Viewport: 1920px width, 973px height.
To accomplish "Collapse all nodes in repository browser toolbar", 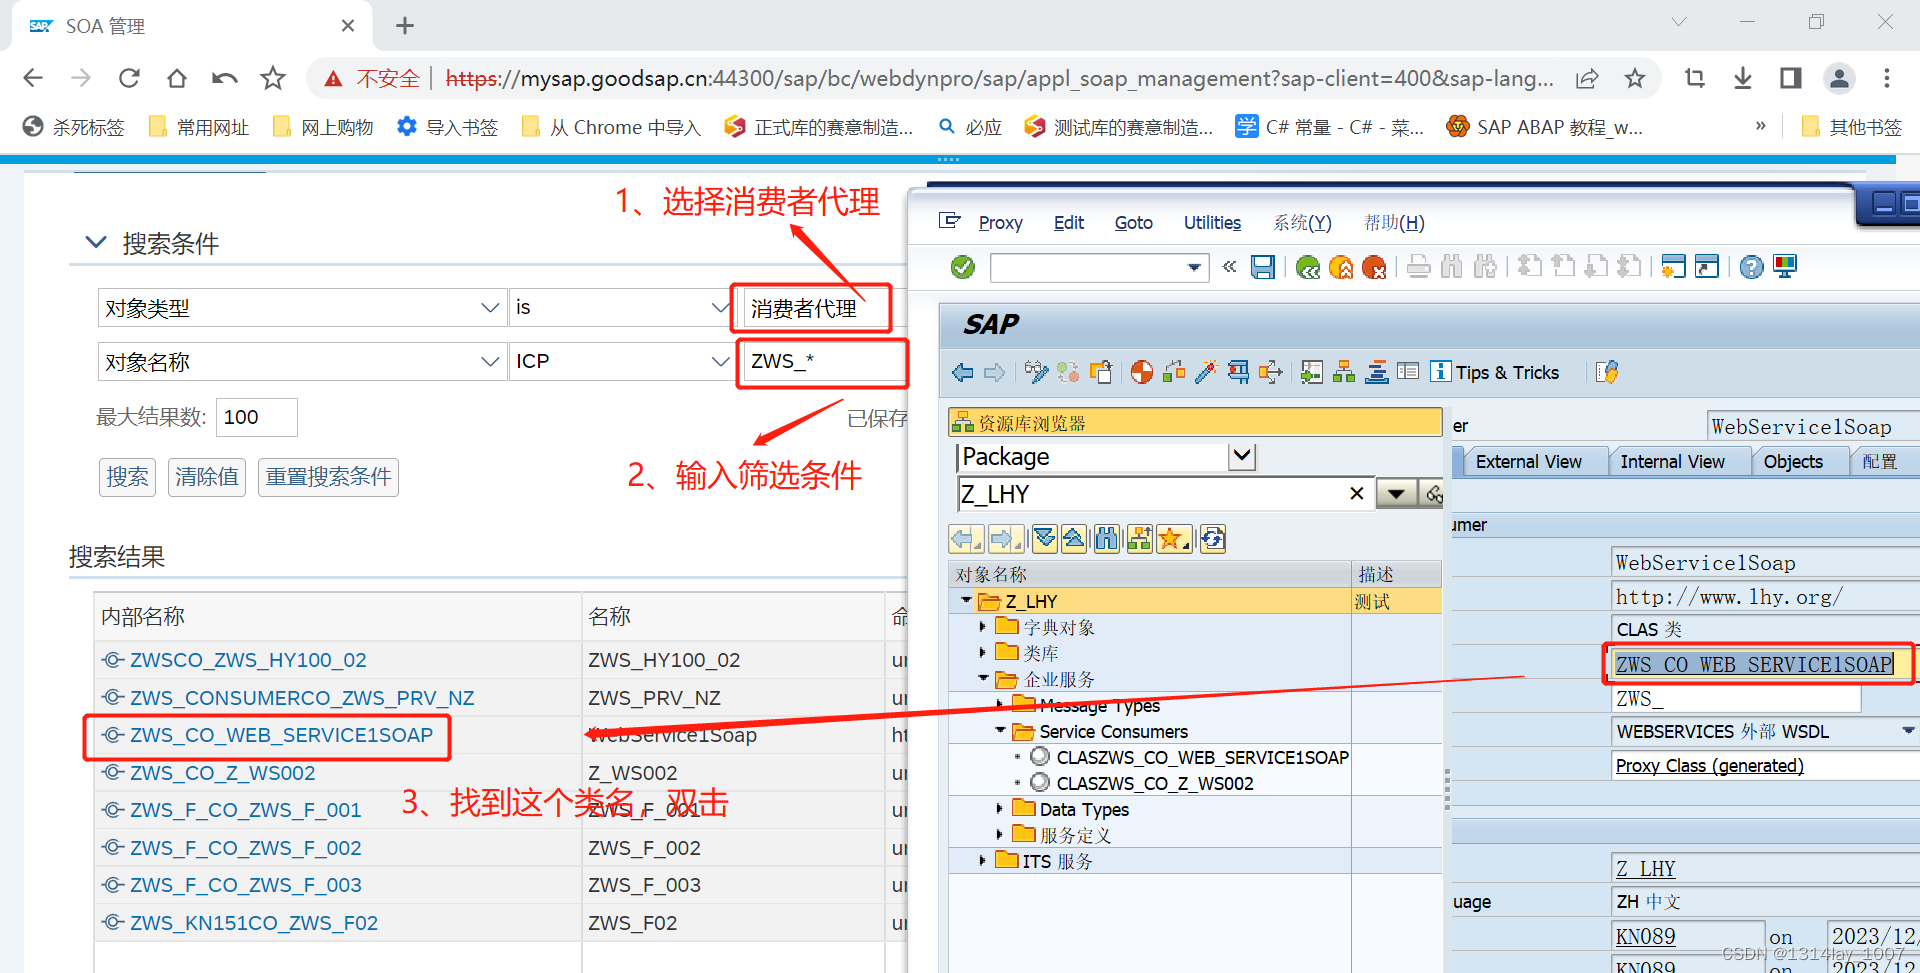I will point(1074,540).
